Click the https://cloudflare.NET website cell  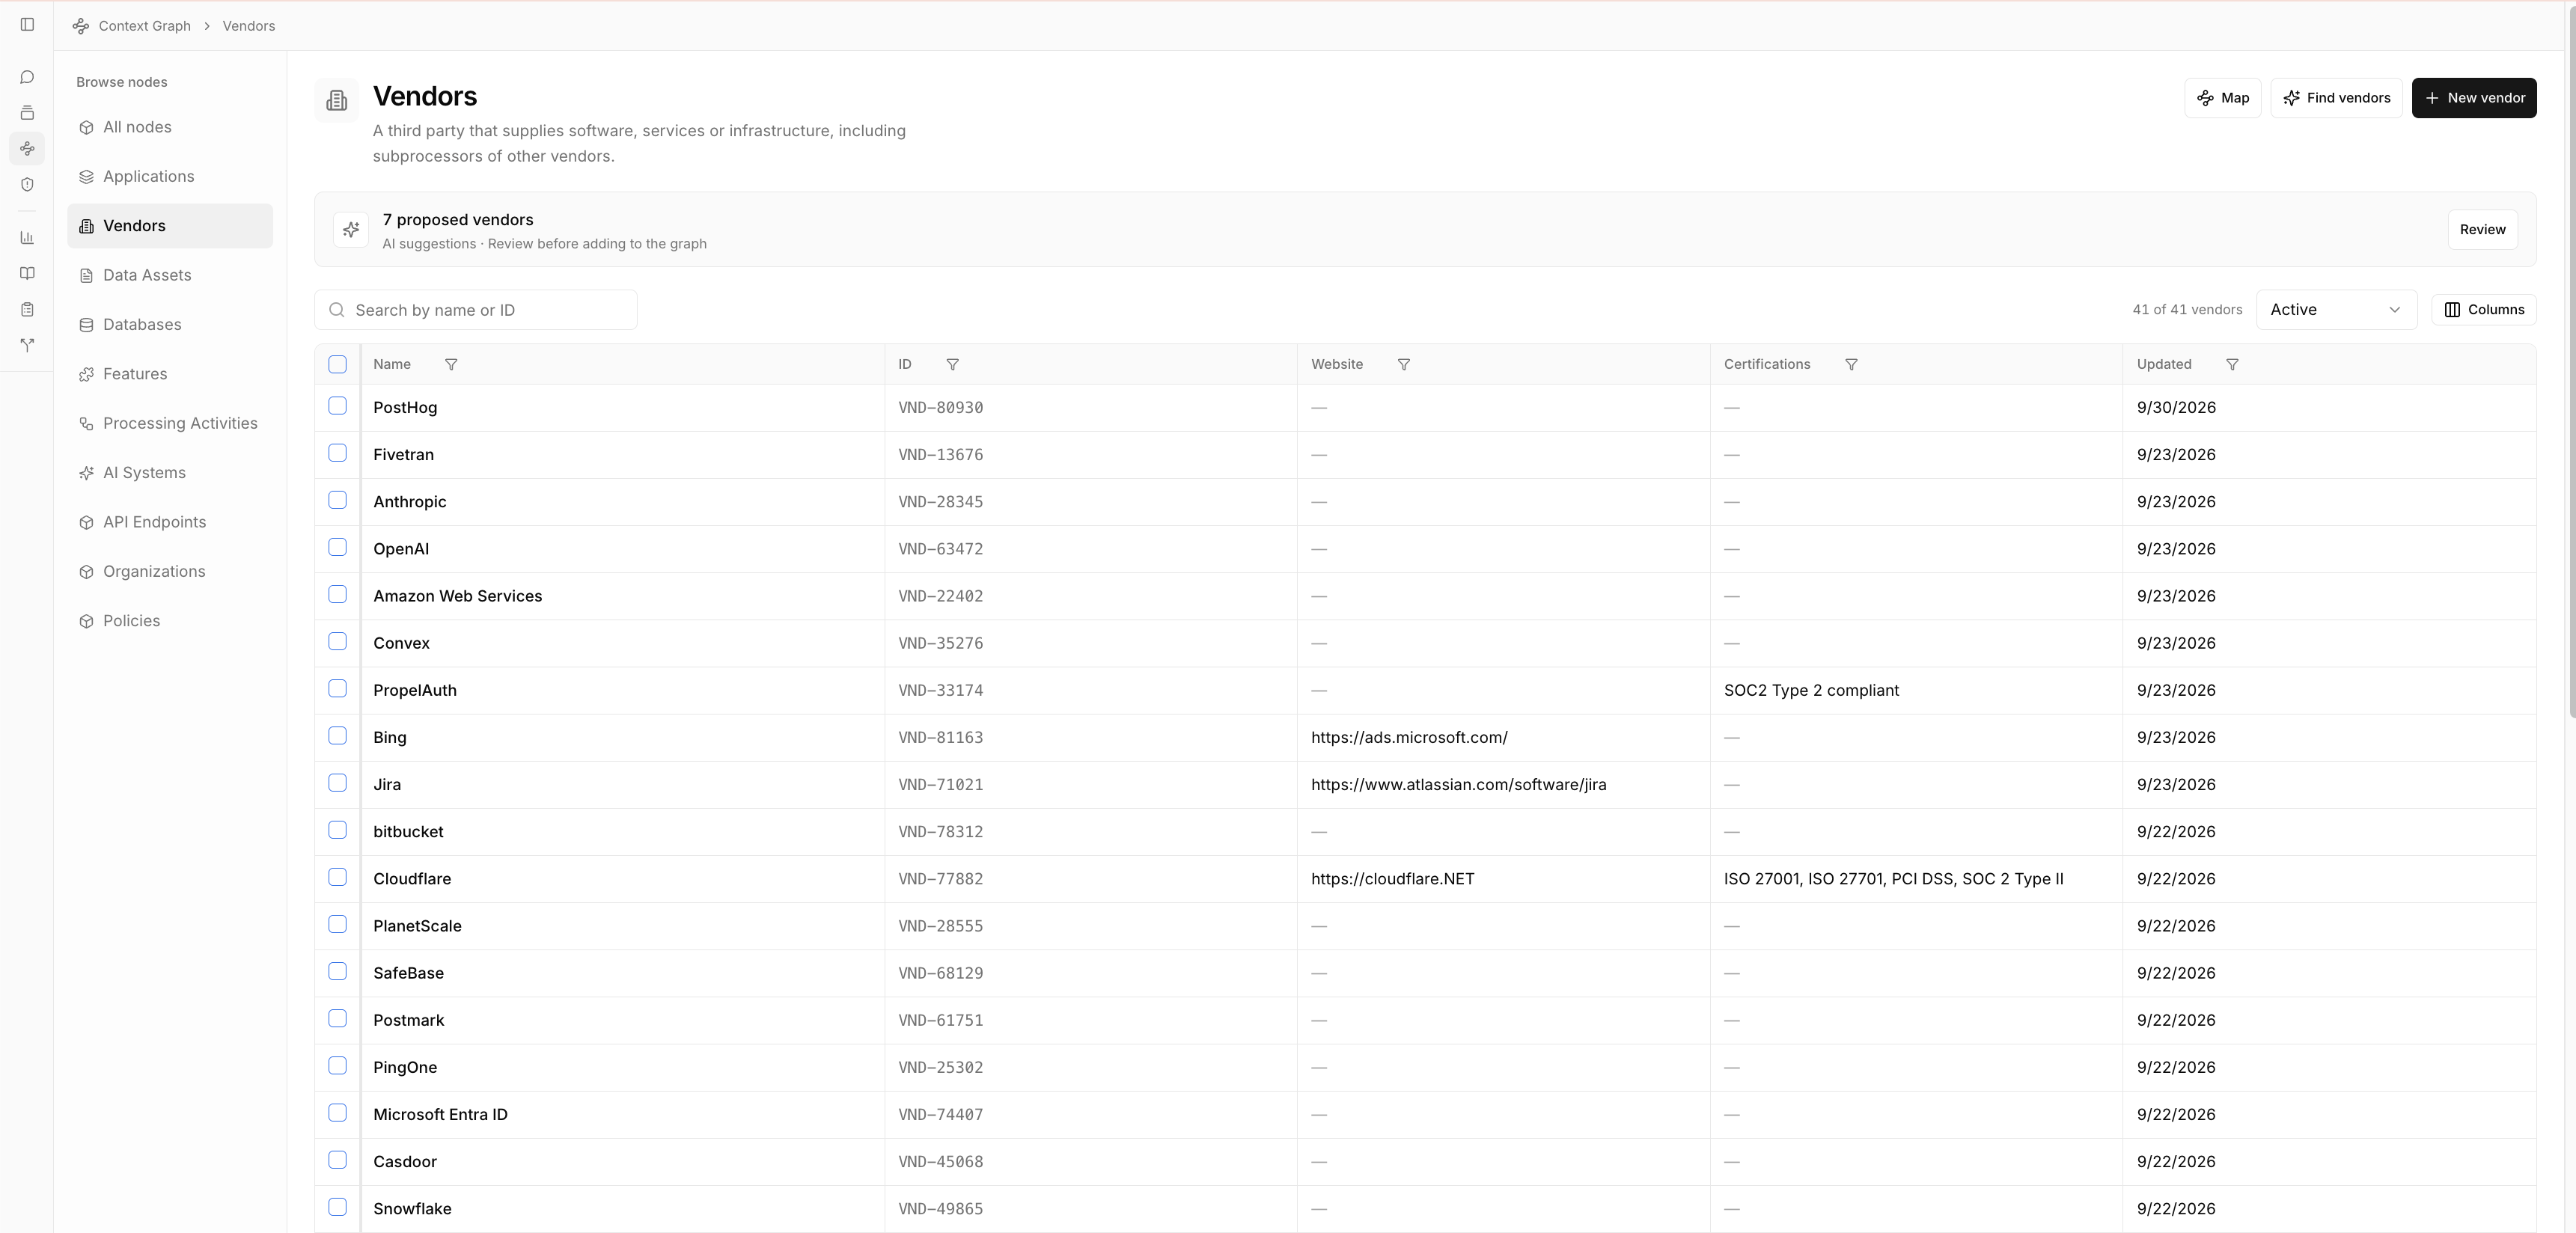1503,879
